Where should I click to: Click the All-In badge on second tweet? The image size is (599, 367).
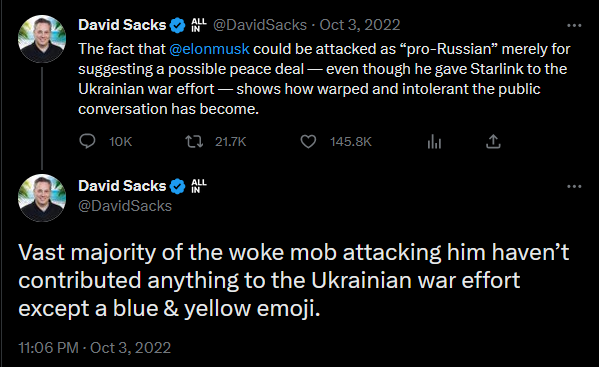[x=199, y=186]
